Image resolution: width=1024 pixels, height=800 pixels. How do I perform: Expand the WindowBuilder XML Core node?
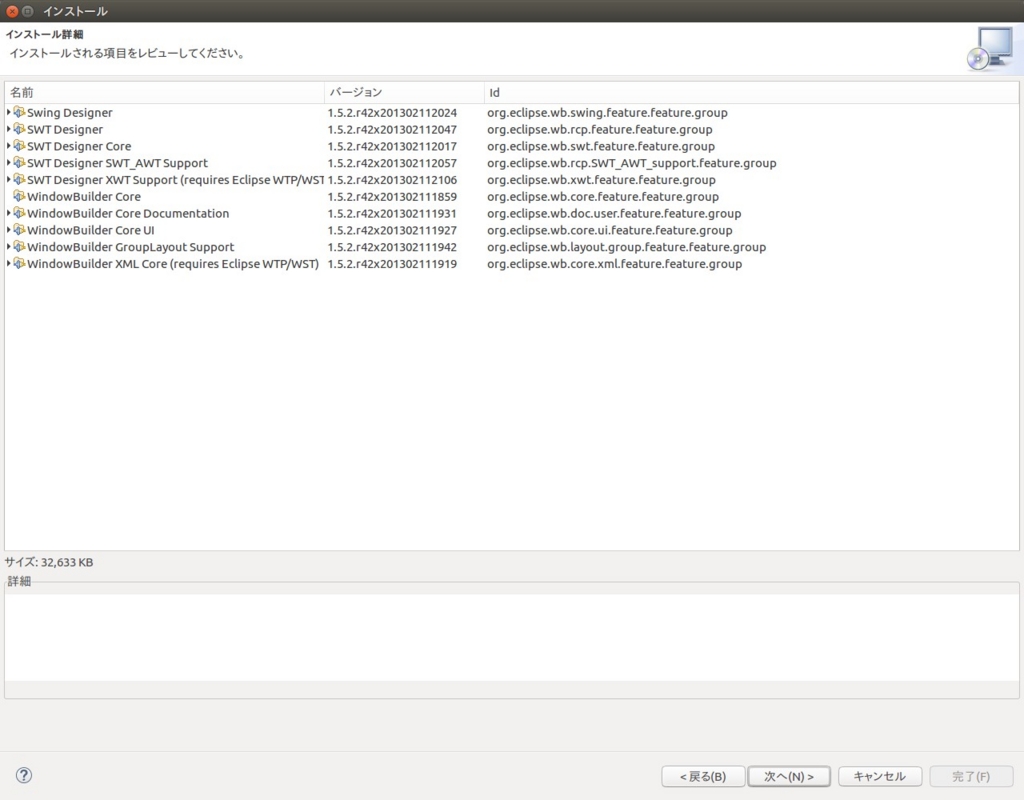click(8, 264)
